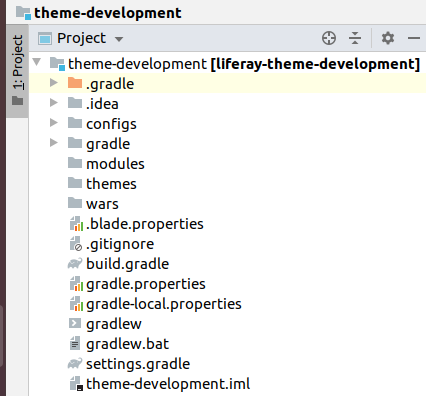
Task: Expand the .gradle folder arrow
Action: (54, 82)
